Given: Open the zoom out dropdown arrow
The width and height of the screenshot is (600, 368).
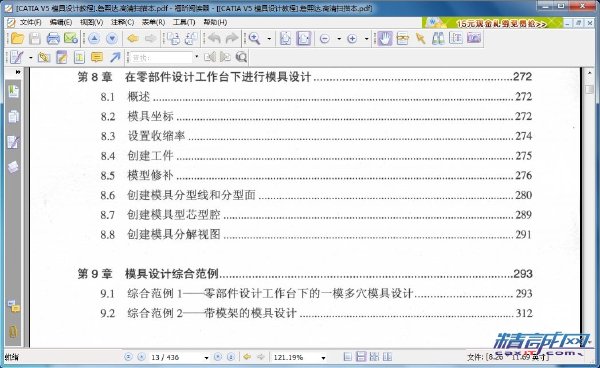Looking at the screenshot, I should [339, 39].
